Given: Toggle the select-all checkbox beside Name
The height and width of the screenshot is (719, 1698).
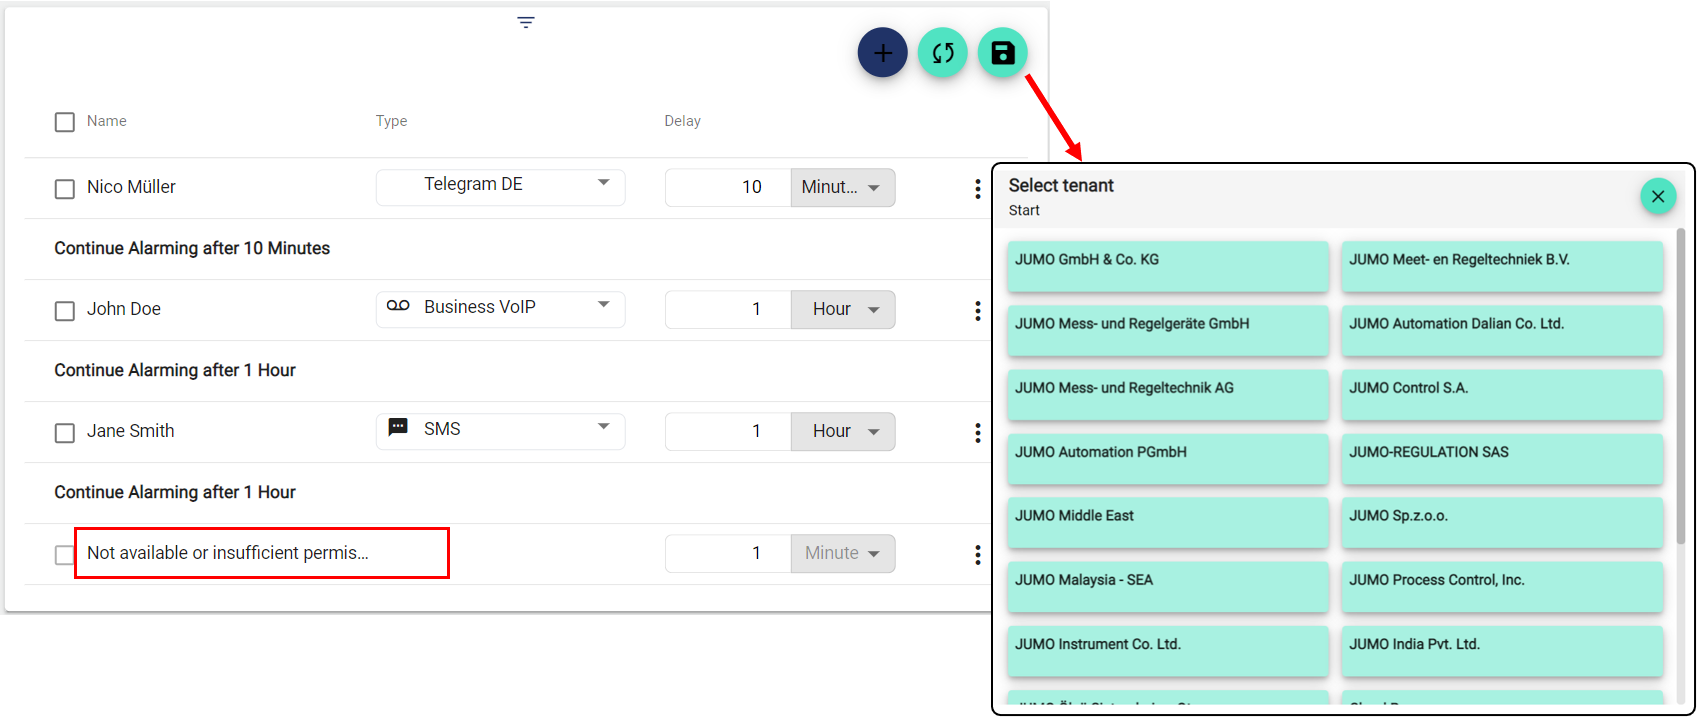Looking at the screenshot, I should tap(65, 122).
